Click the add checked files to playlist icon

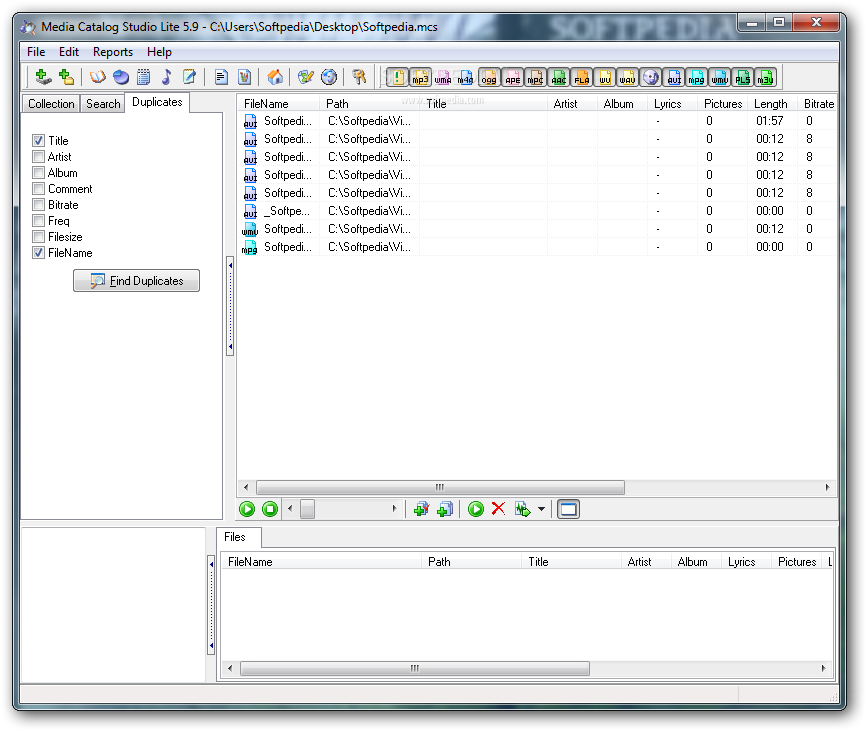(x=421, y=509)
